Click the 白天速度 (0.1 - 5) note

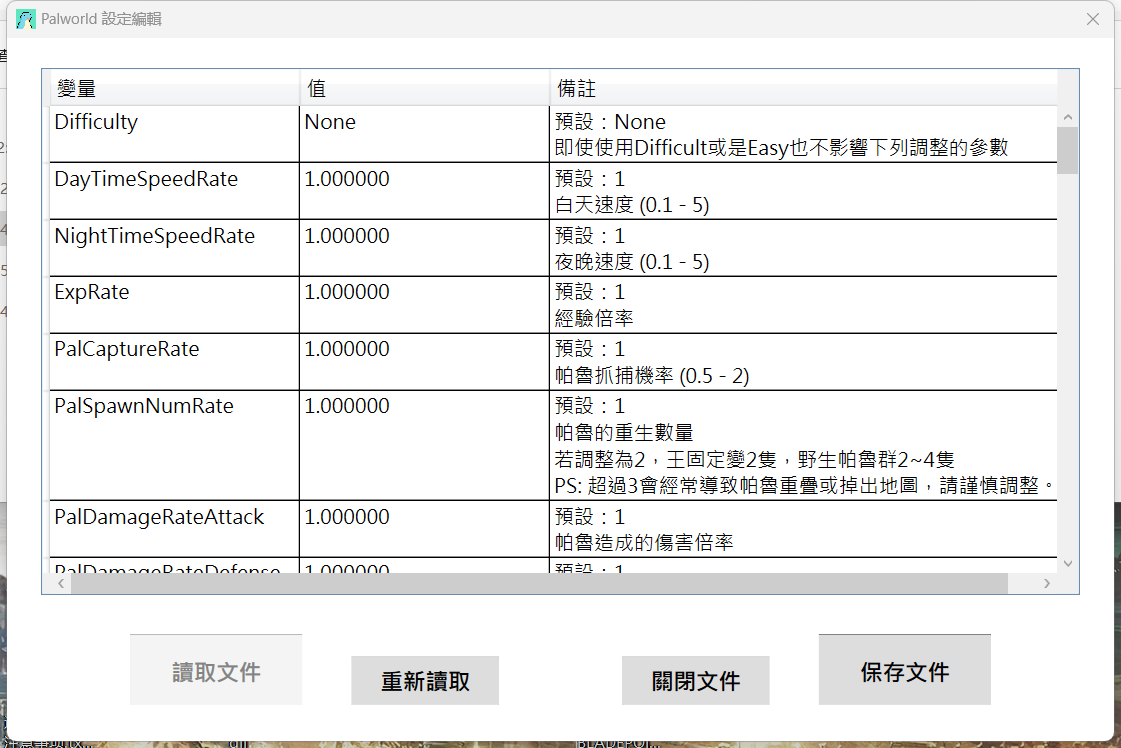pyautogui.click(x=632, y=205)
